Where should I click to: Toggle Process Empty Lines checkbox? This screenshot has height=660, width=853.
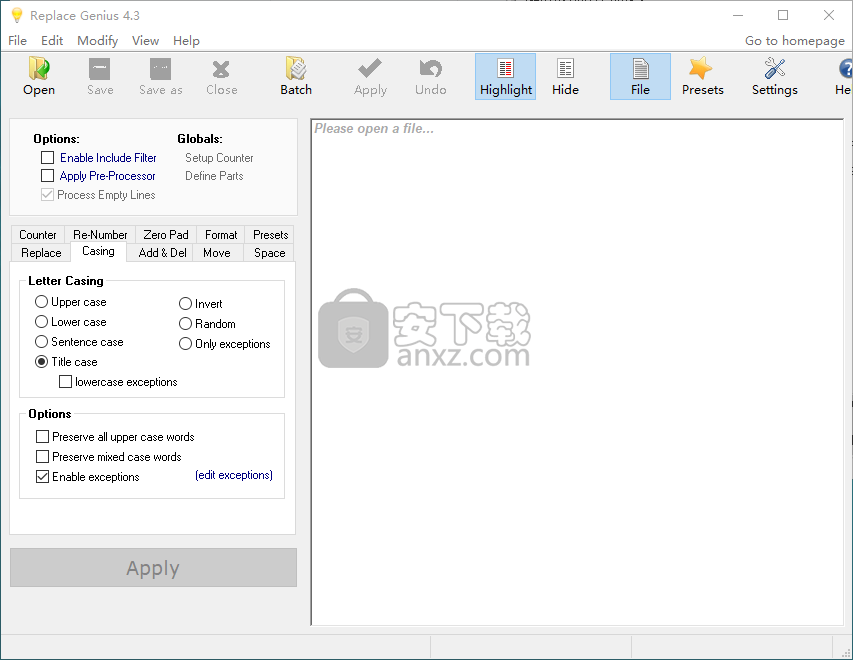[x=47, y=195]
